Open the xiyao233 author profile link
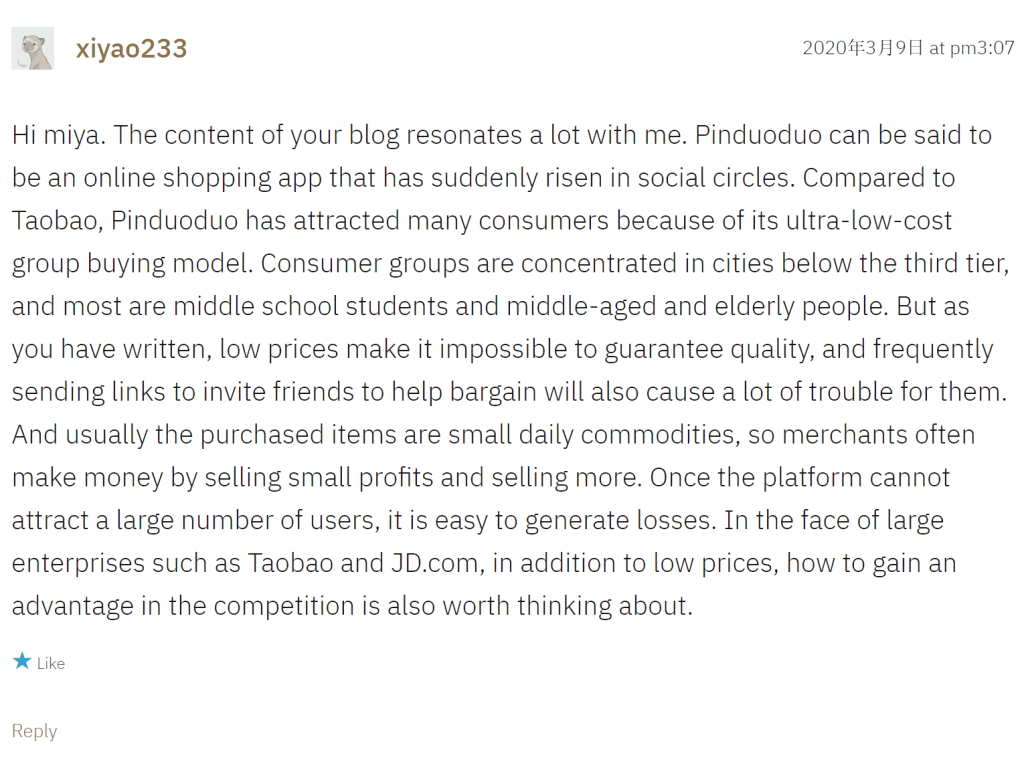The width and height of the screenshot is (1024, 778). click(131, 49)
